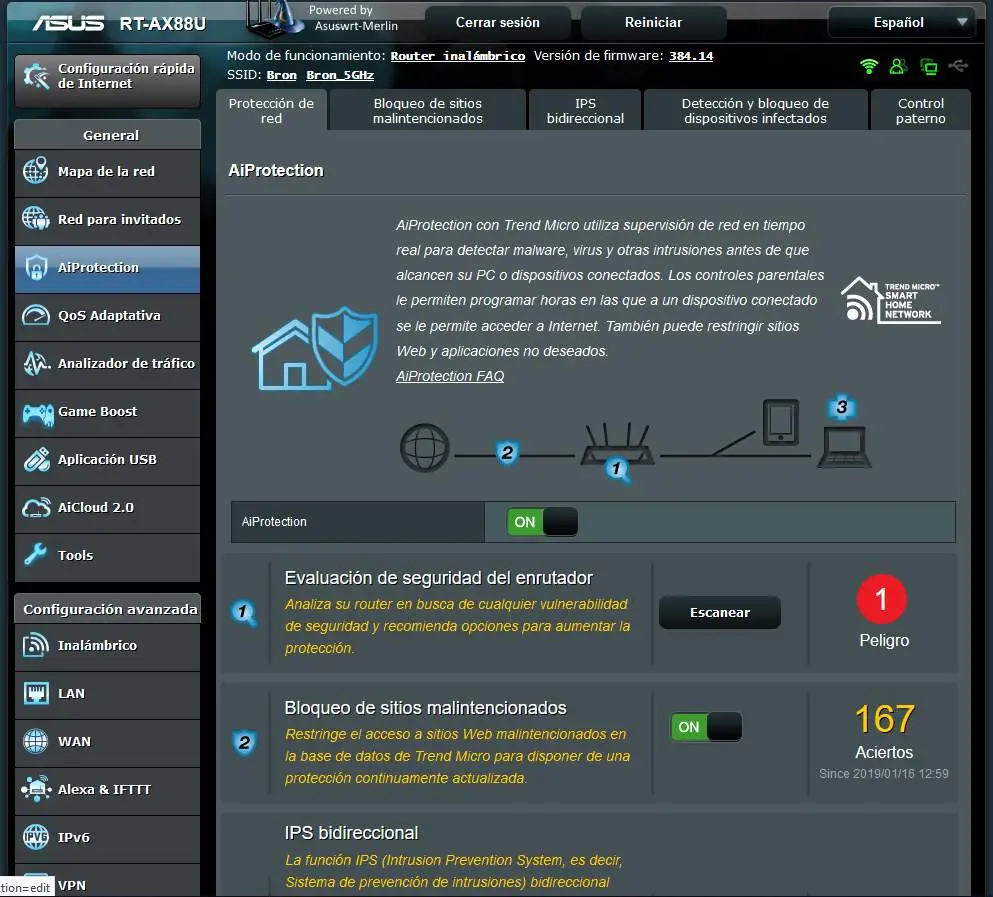Click the AiProtection shield sidebar icon
This screenshot has height=897, width=993.
[36, 267]
